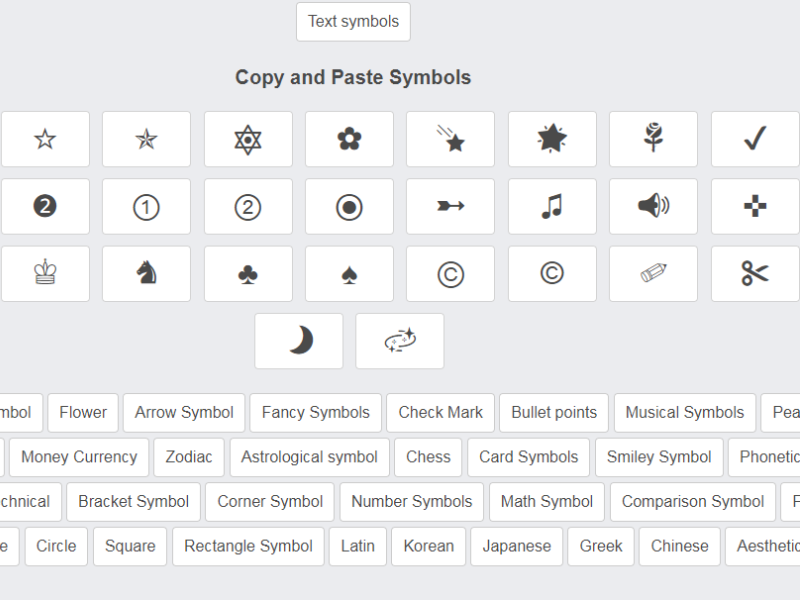
Task: Select the pencil symbol
Action: (x=653, y=273)
